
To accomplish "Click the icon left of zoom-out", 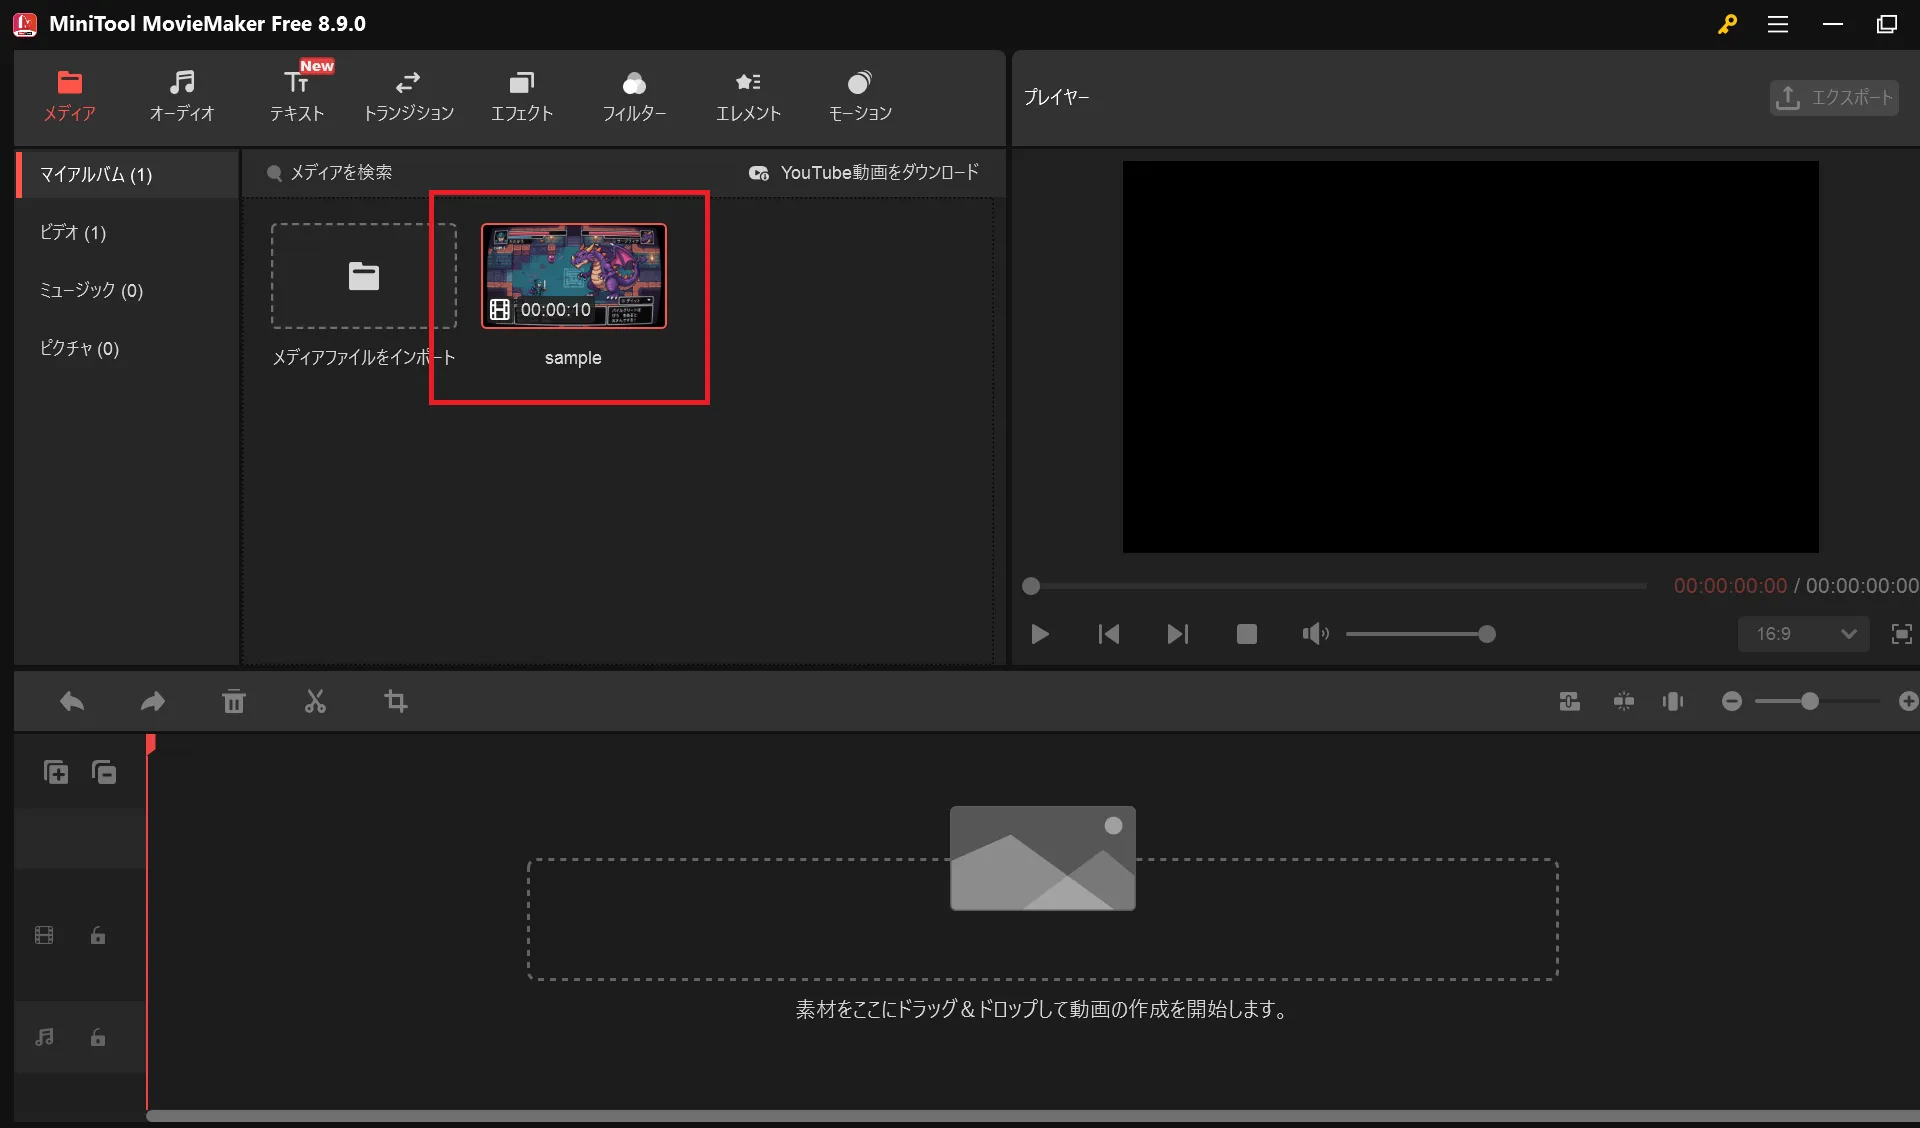I will (x=1673, y=702).
